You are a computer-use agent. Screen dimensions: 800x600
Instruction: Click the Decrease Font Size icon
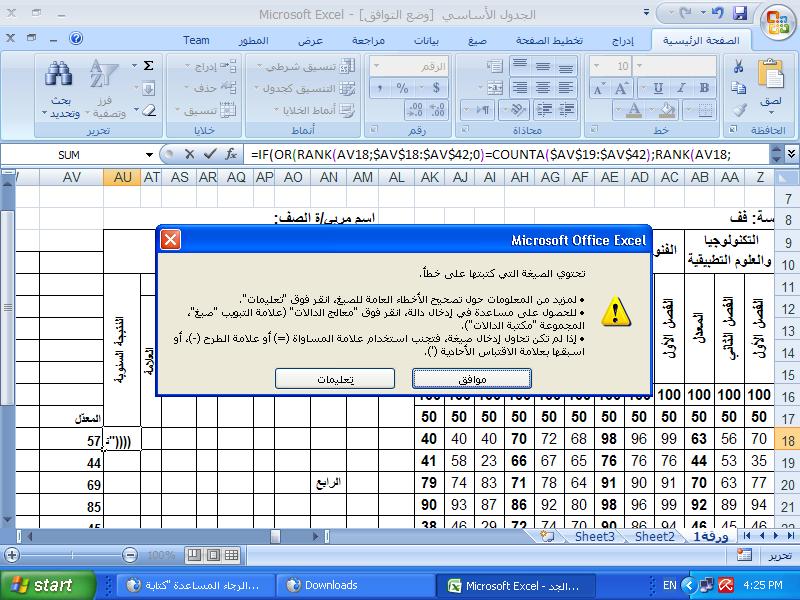[x=599, y=88]
